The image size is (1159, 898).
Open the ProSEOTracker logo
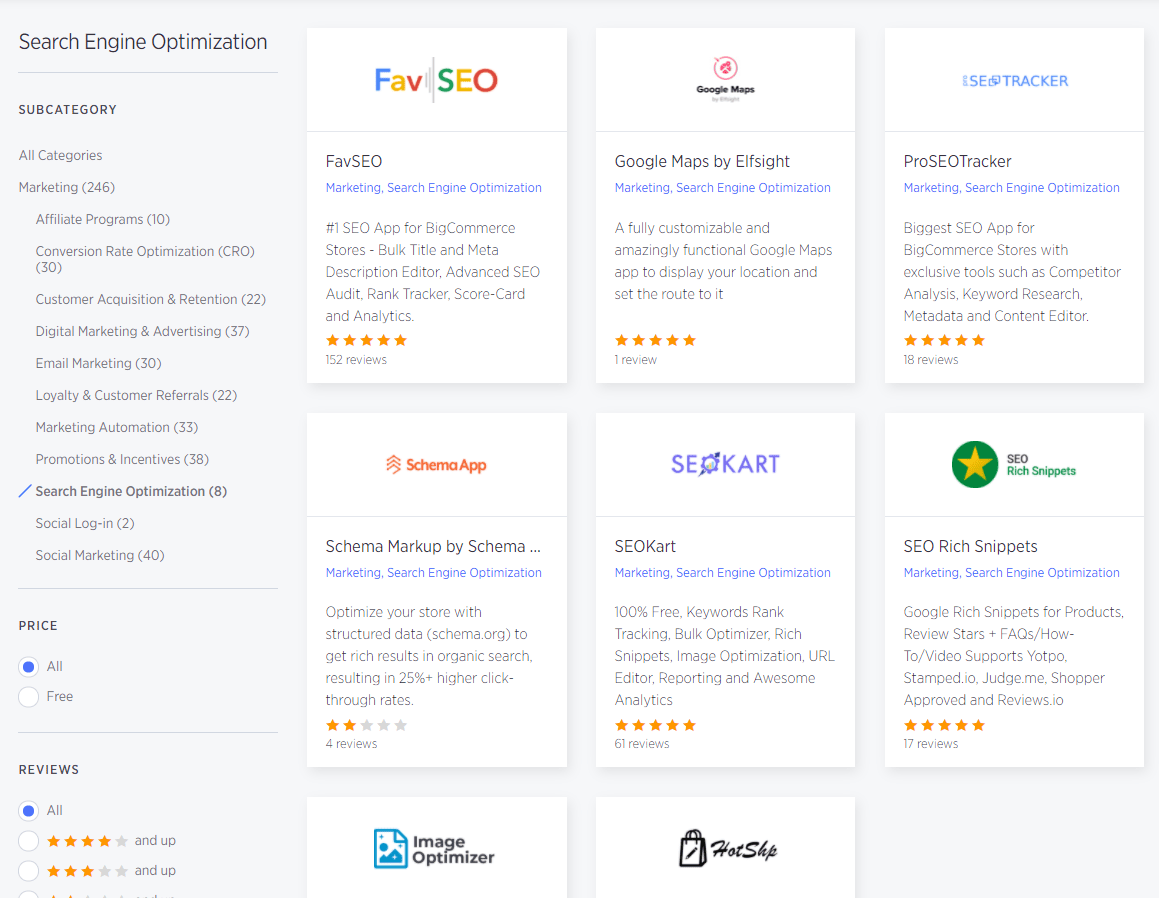click(1015, 81)
